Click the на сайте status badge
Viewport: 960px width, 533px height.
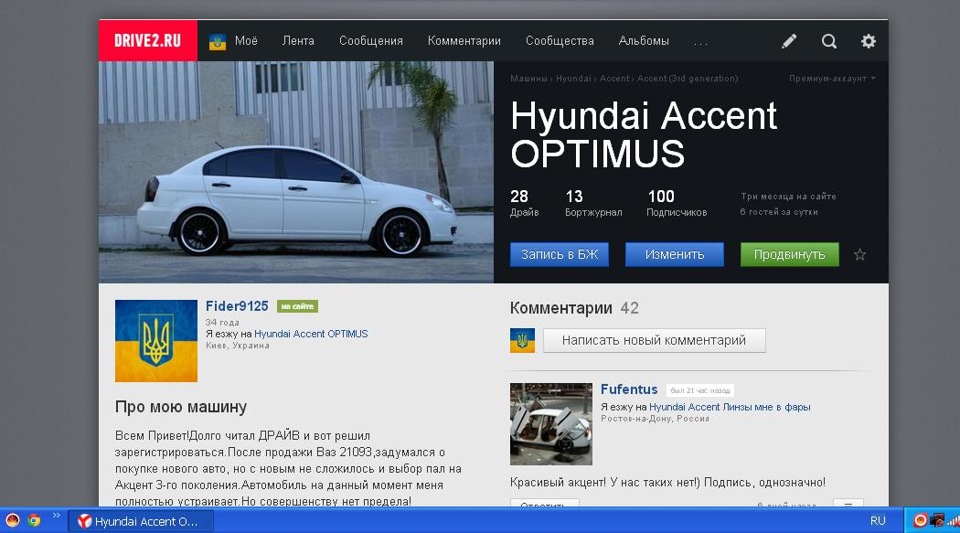click(298, 307)
